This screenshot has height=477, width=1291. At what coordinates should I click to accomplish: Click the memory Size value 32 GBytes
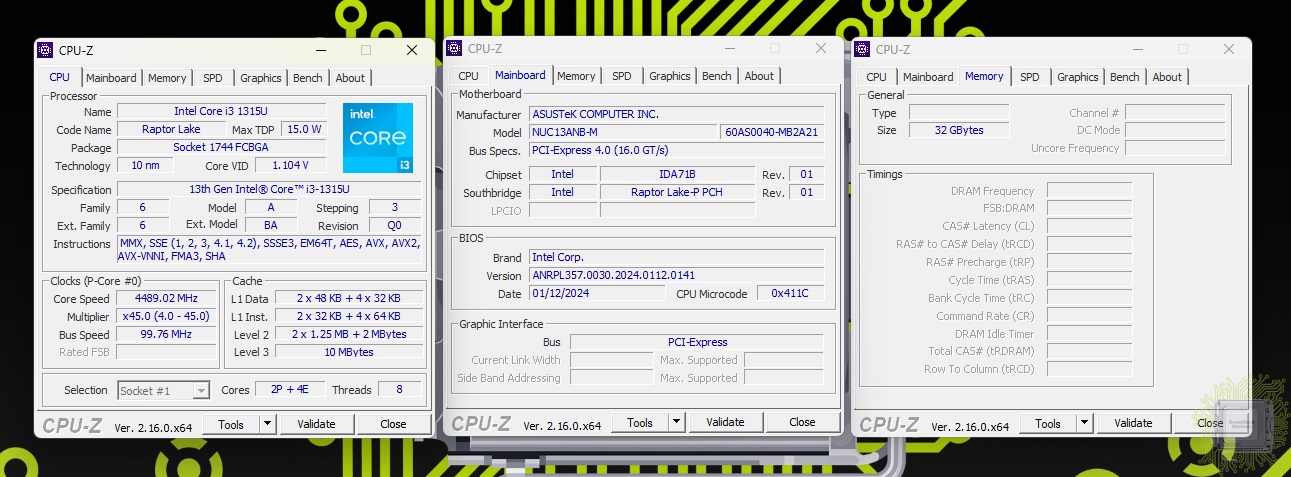pos(958,131)
